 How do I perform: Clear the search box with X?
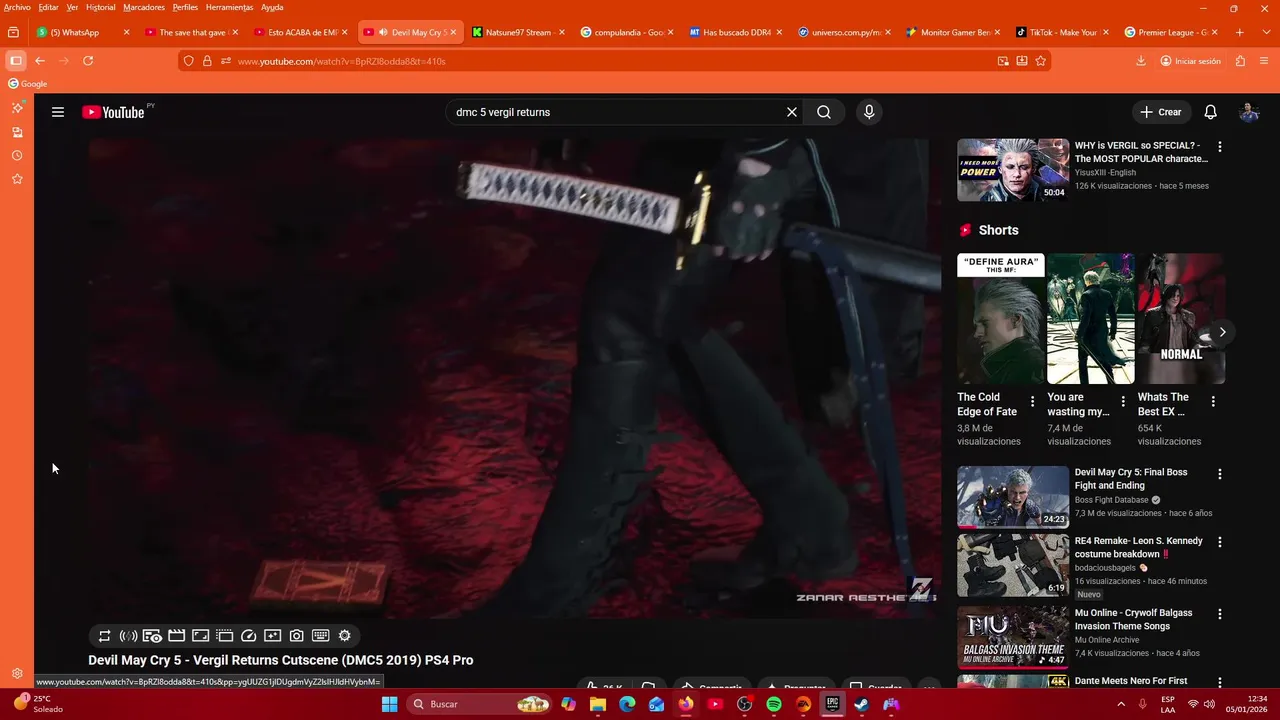[x=791, y=112]
